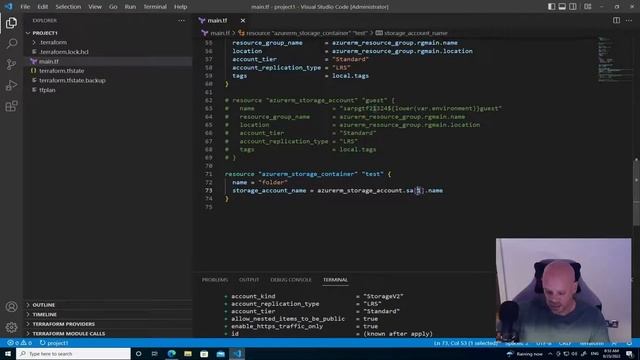Open Microsoft Edge from taskbar
640x360 pixels.
pyautogui.click(x=171, y=353)
